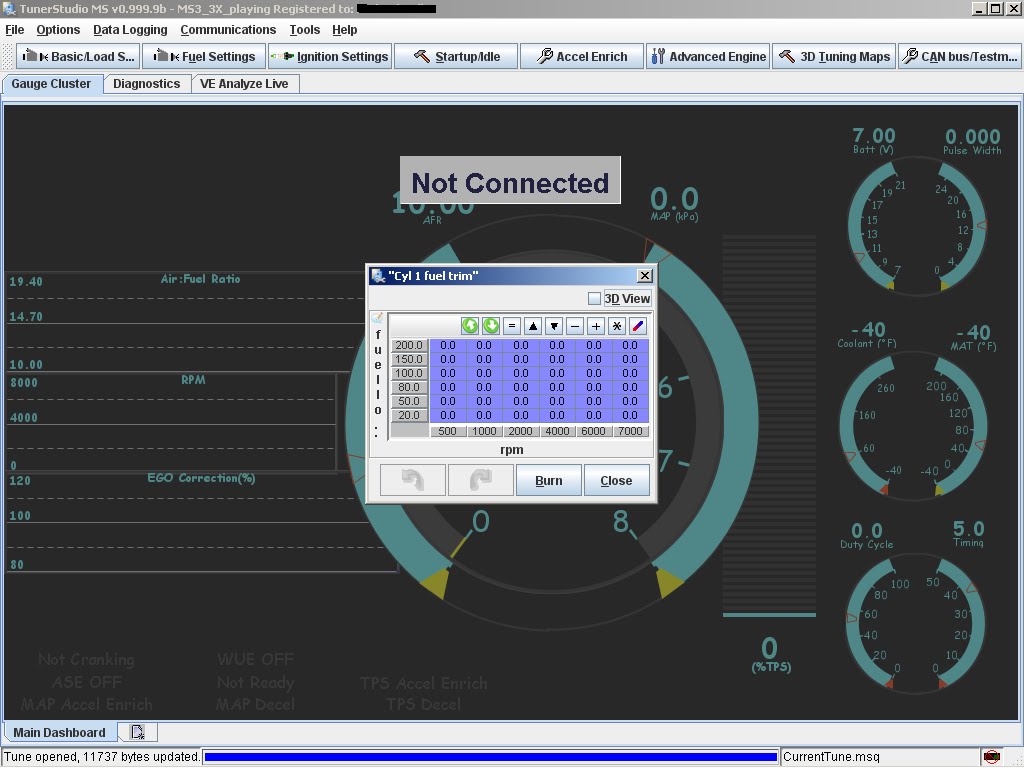Open the Fuel Settings toolbar menu
This screenshot has width=1024, height=768.
[204, 56]
